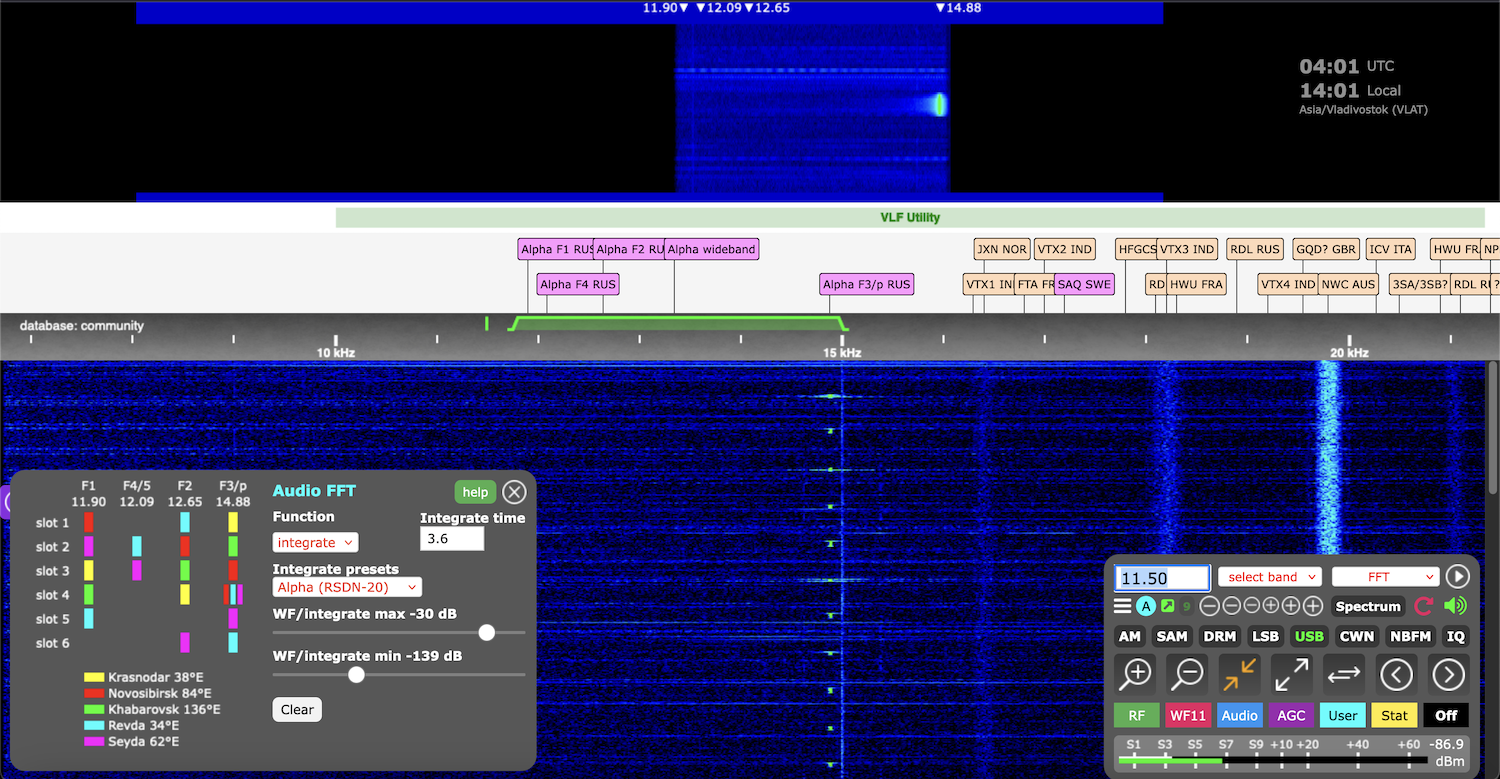The image size is (1500, 779).
Task: Open the RF tab
Action: coord(1137,715)
